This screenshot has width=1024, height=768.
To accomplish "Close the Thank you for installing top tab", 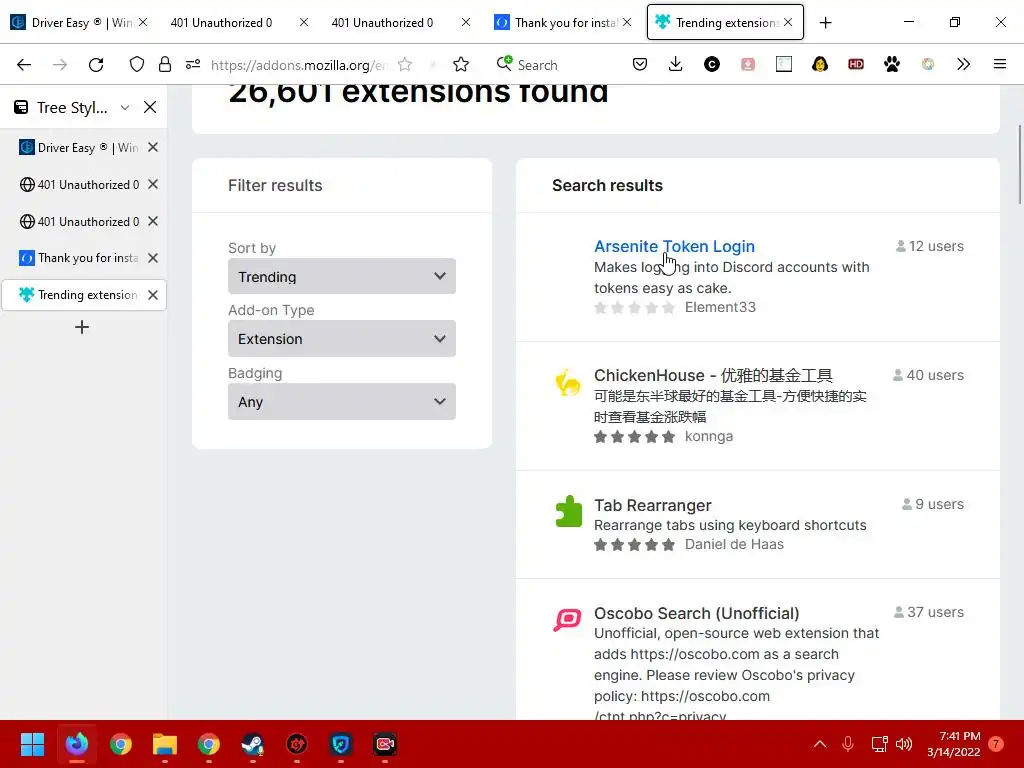I will tap(627, 23).
